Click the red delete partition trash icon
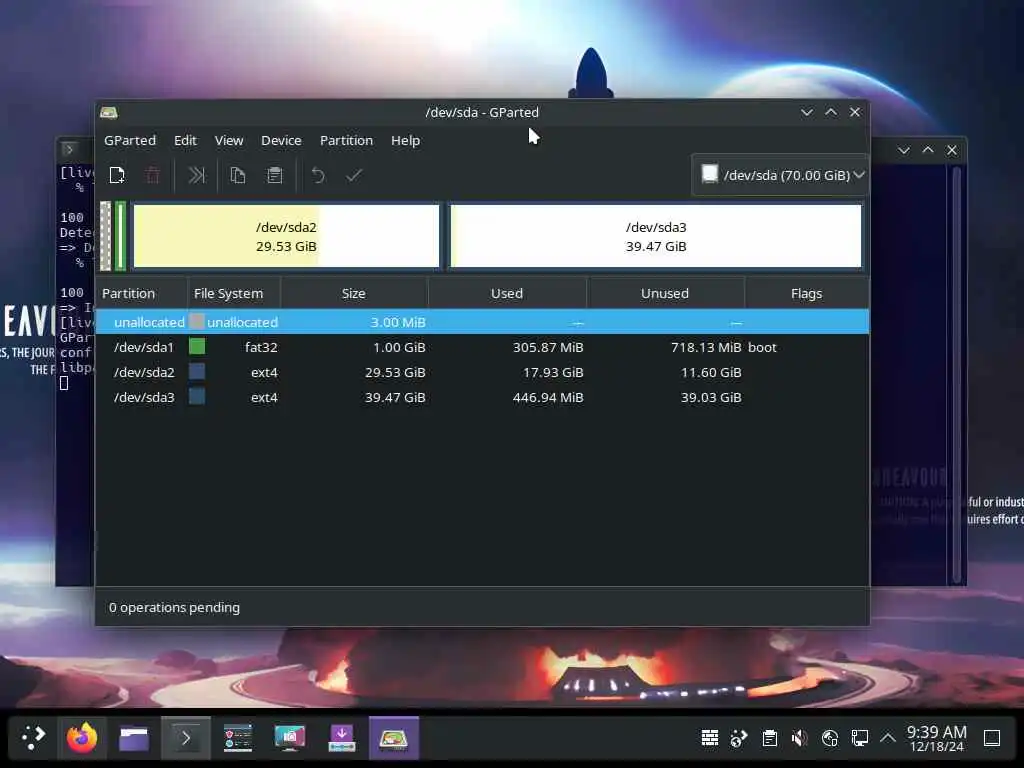The height and width of the screenshot is (768, 1024). 153,175
